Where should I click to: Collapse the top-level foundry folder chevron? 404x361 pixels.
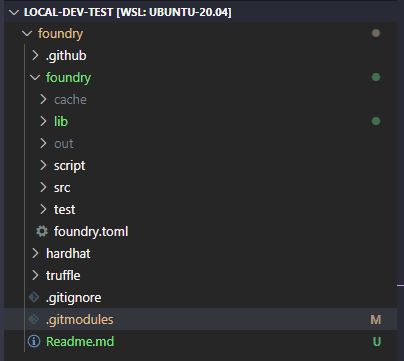click(27, 33)
